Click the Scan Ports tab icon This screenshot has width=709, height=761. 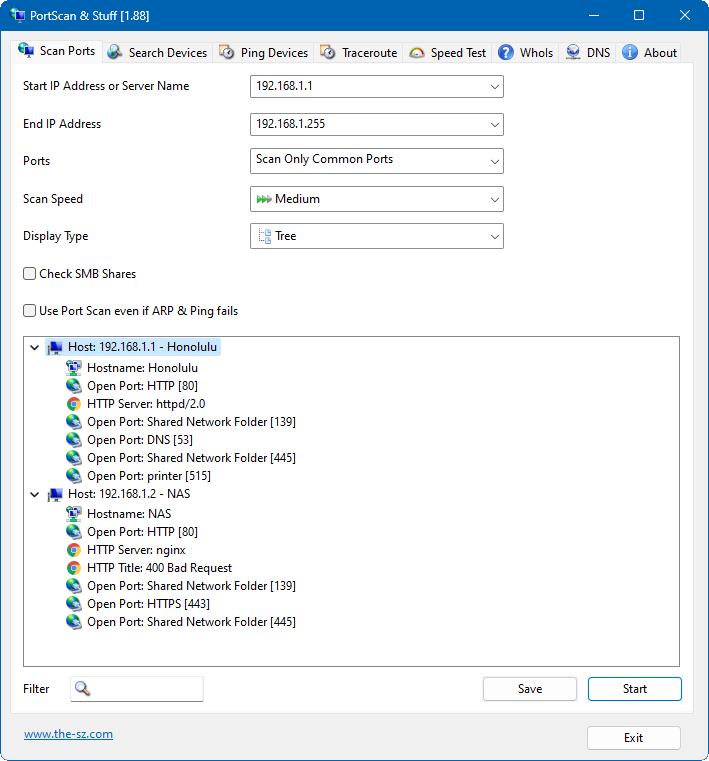[x=26, y=50]
